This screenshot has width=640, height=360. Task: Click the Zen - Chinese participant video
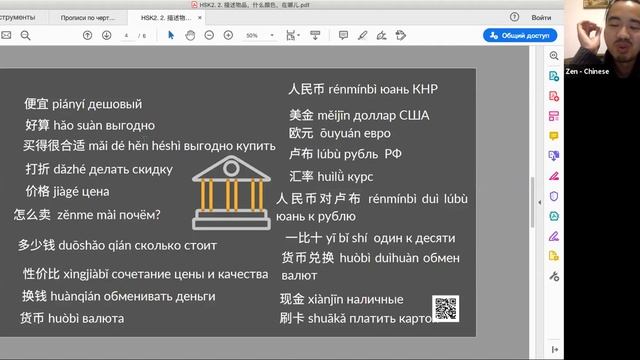tap(602, 39)
